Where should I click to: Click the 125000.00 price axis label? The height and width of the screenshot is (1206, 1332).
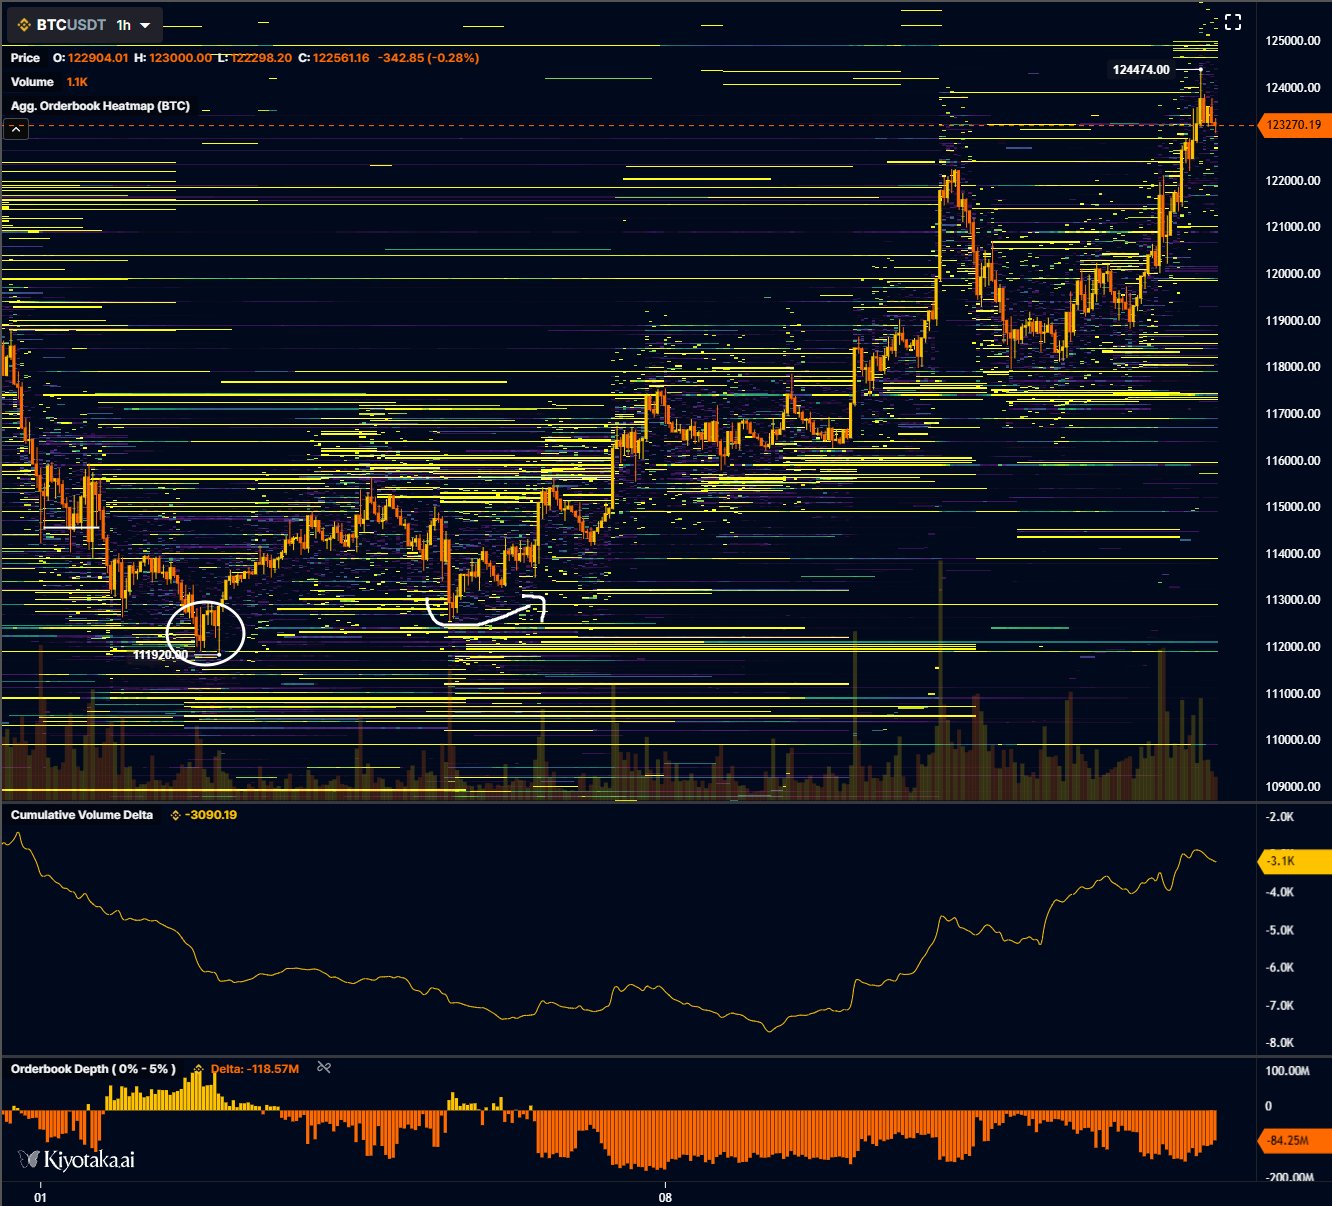[1293, 41]
